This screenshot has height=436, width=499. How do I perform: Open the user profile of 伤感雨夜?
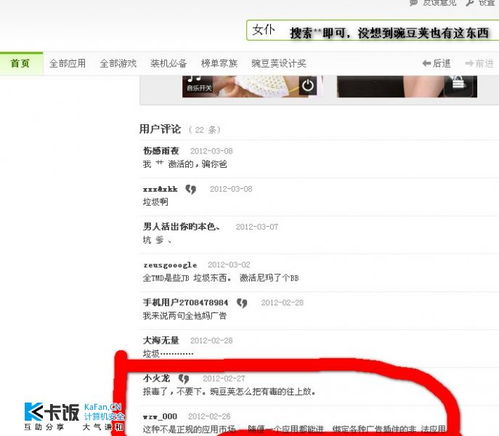click(161, 151)
